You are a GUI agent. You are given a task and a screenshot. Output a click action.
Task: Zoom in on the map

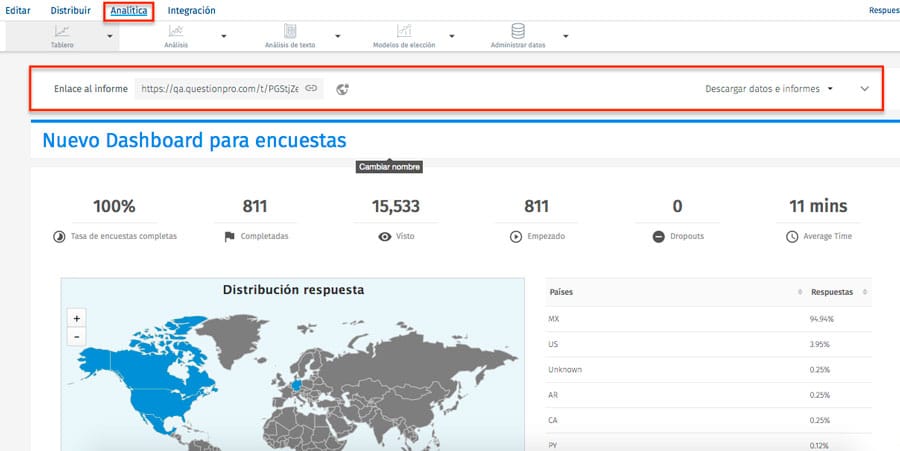(x=76, y=318)
